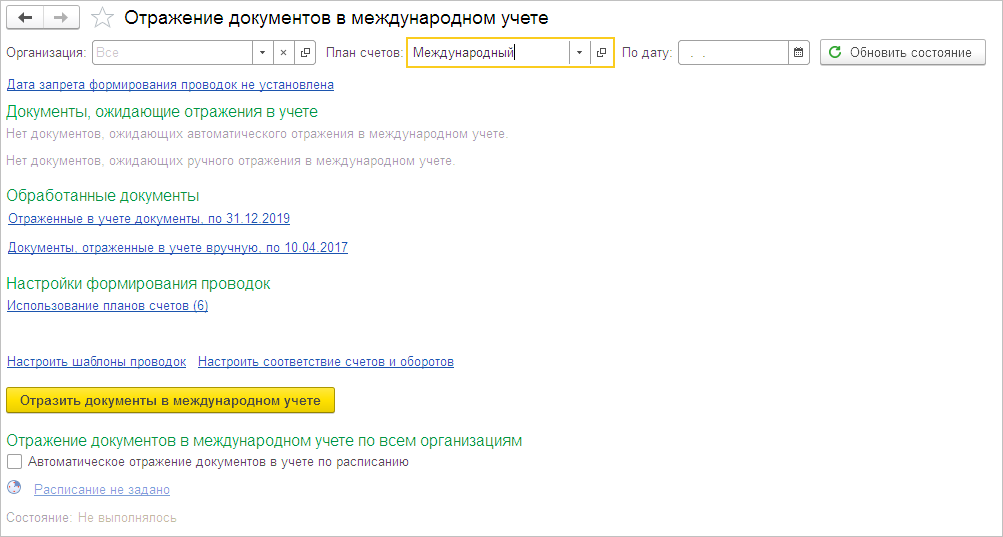Open Расписание не задано link
Viewport: 1003px width, 537px height.
pyautogui.click(x=102, y=490)
